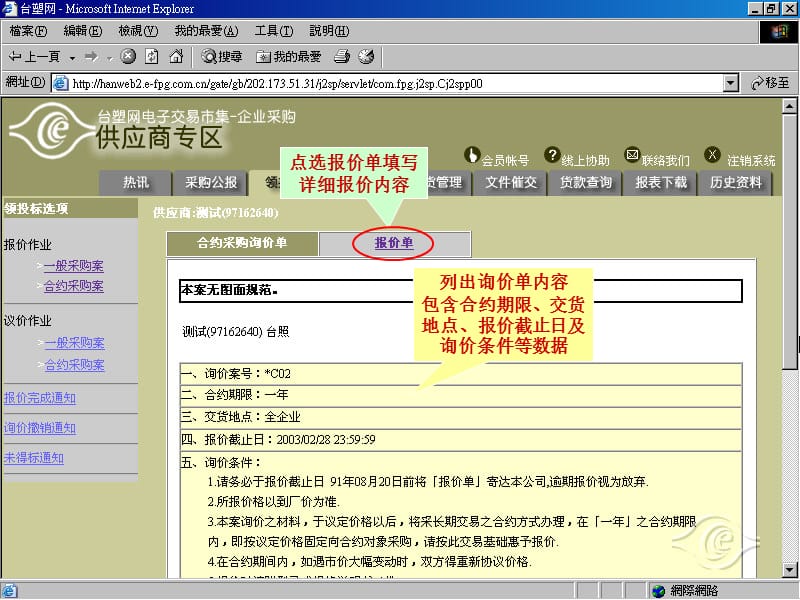Screen dimensions: 800x600
Task: Click the 领投标选项 sidebar header
Action: (70, 209)
